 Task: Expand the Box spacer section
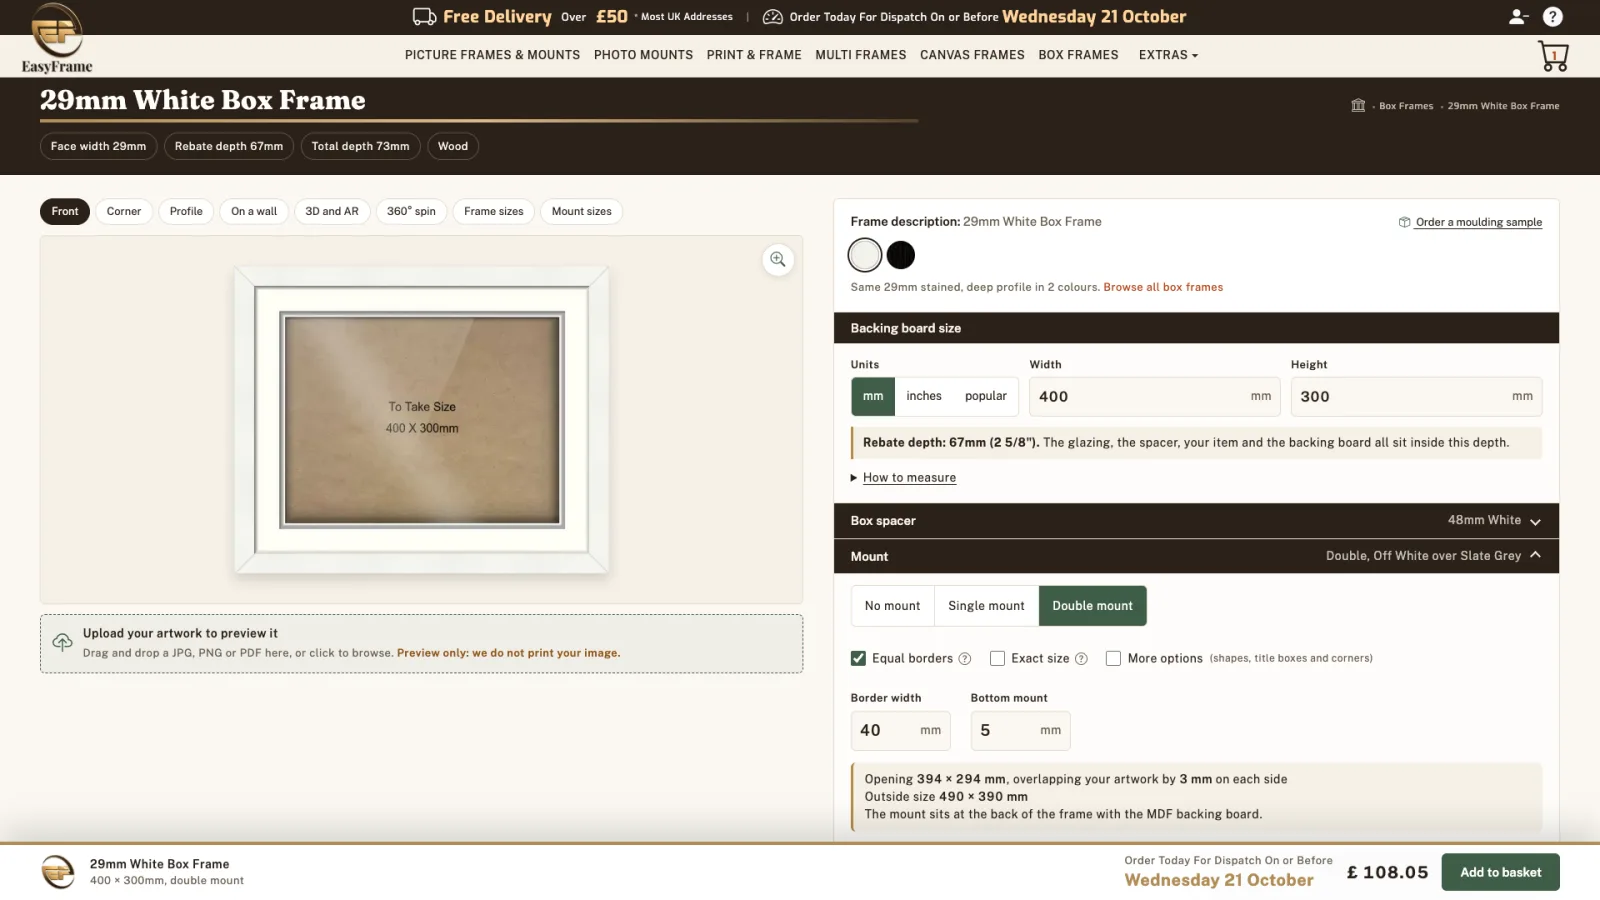[x=1196, y=521]
